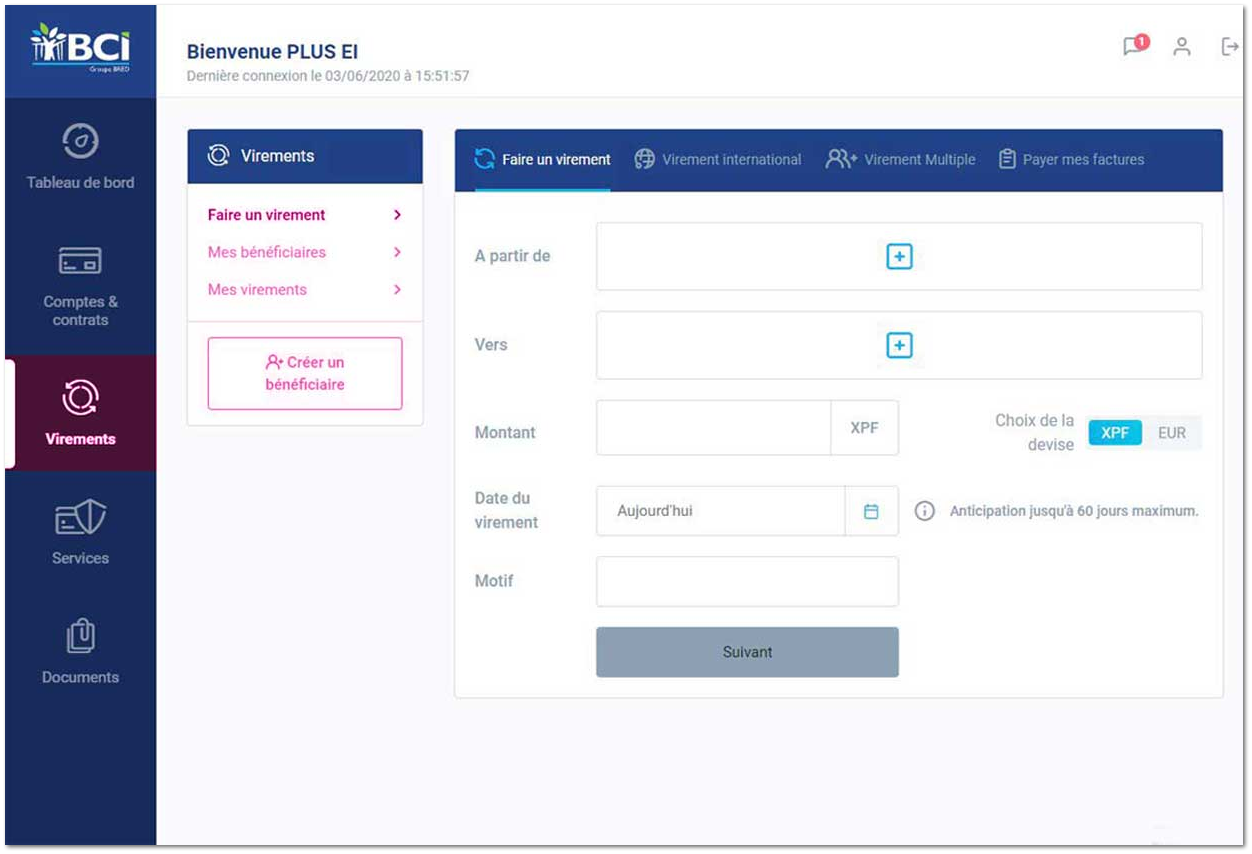1252x854 pixels.
Task: Open Comptes & contrats card icon
Action: pos(80,262)
